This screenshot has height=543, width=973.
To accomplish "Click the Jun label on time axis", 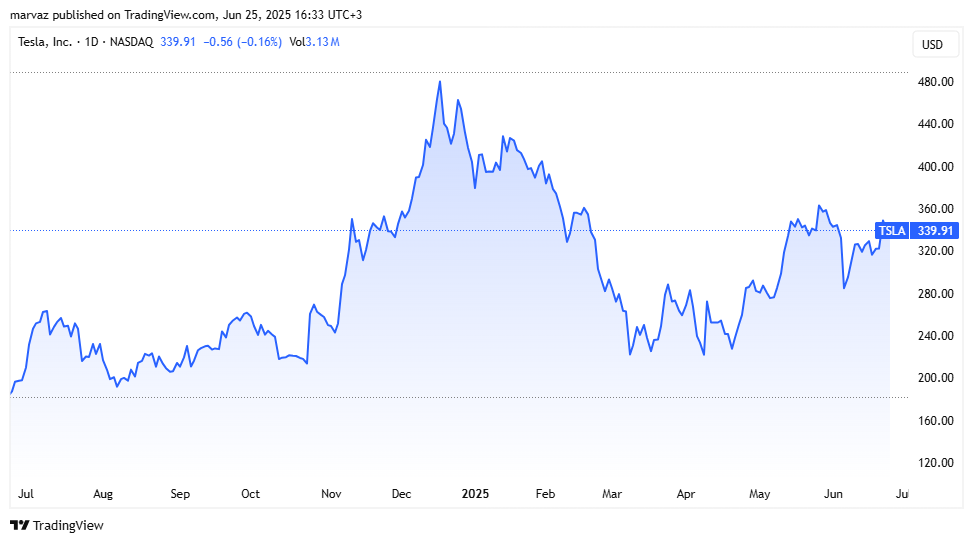I will (x=833, y=494).
